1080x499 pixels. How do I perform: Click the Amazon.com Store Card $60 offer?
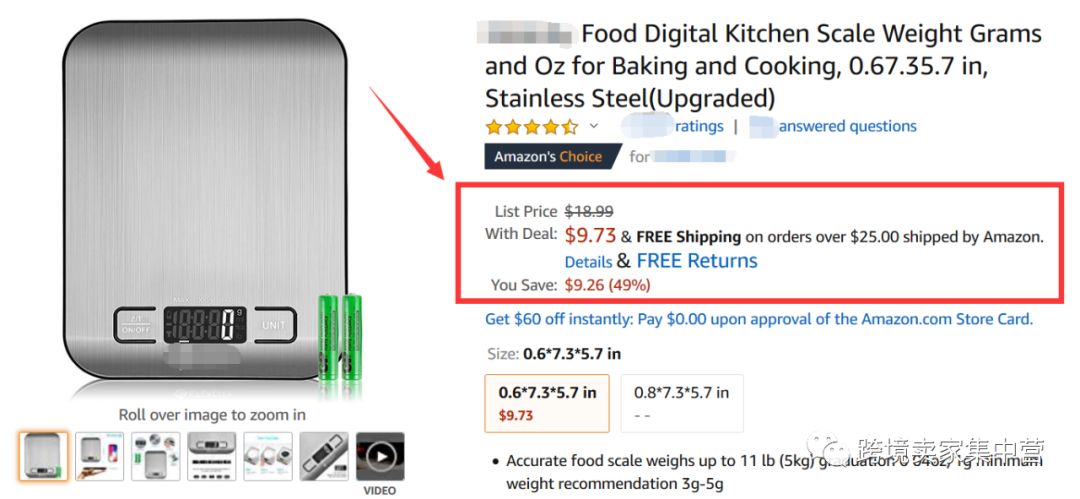(x=758, y=319)
